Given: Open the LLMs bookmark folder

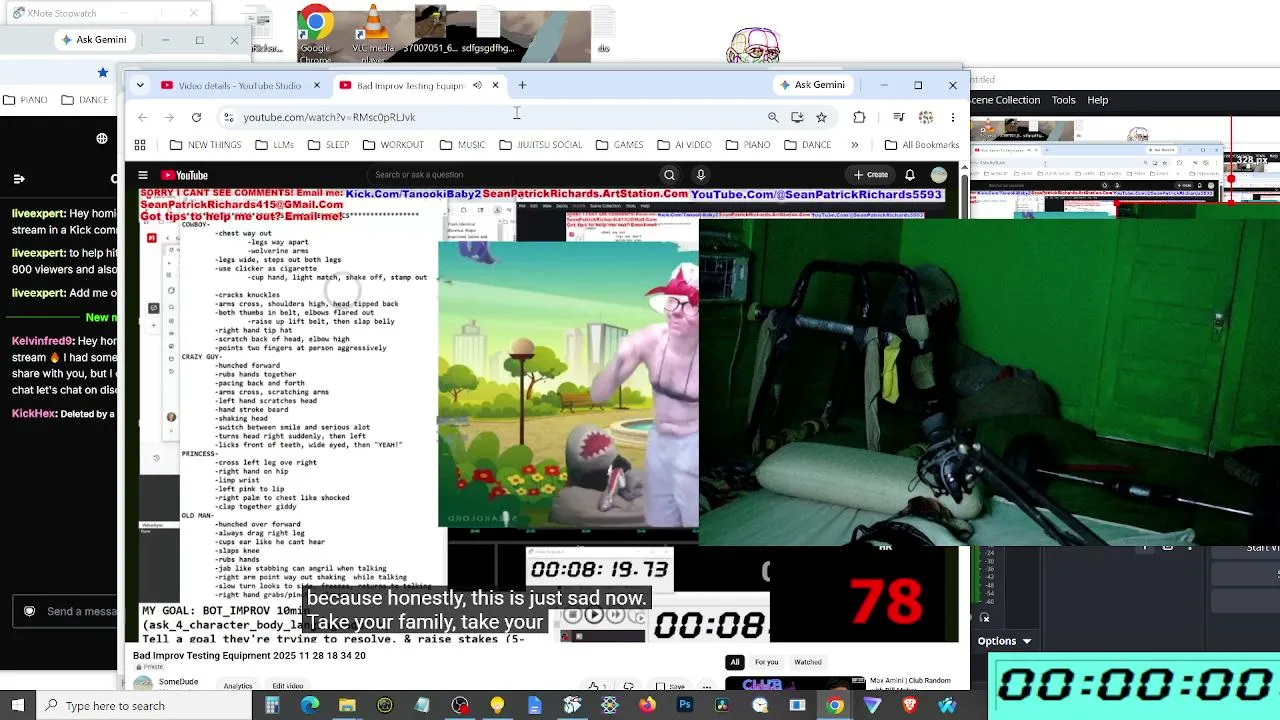Looking at the screenshot, I should click(274, 145).
